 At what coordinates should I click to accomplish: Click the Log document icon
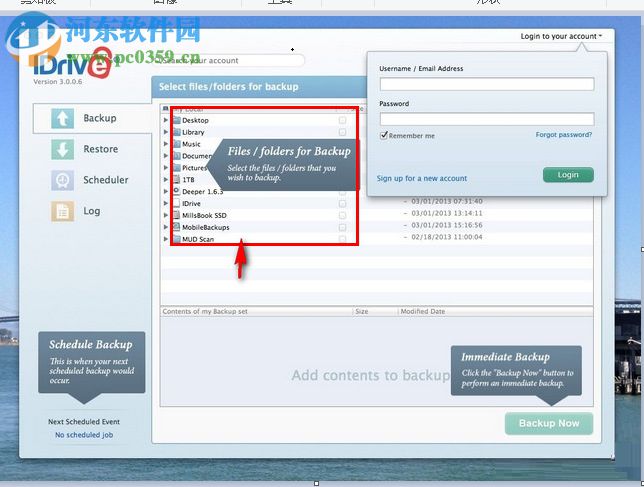(62, 211)
